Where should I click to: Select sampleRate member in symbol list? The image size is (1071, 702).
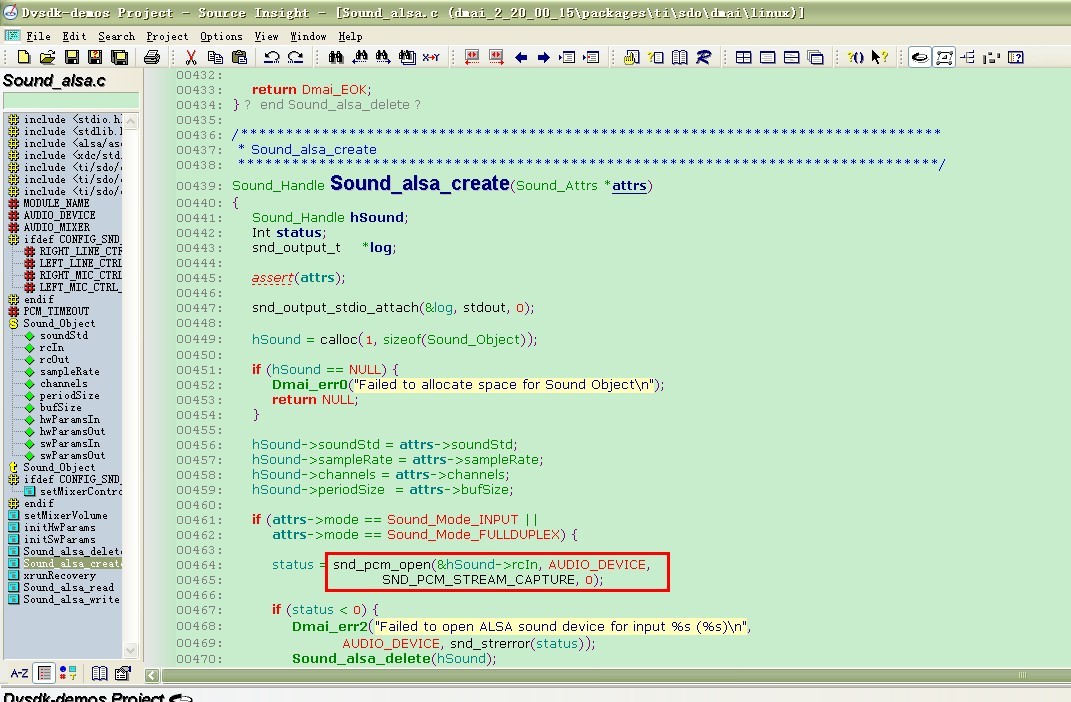pyautogui.click(x=70, y=371)
